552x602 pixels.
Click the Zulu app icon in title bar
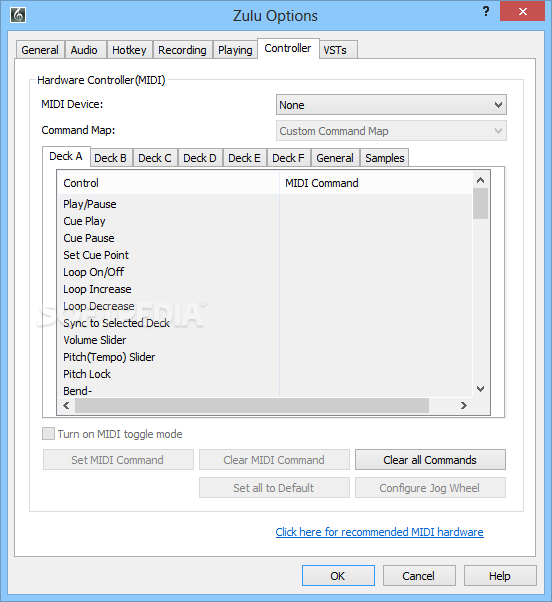click(x=18, y=15)
